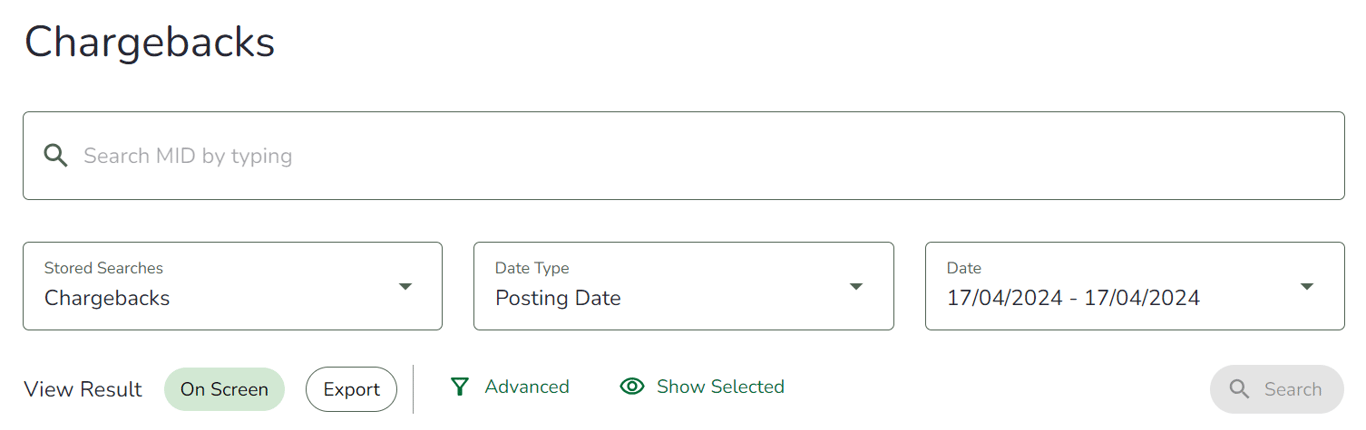Click the Date Type dropdown arrow
This screenshot has height=430, width=1366.
[856, 287]
